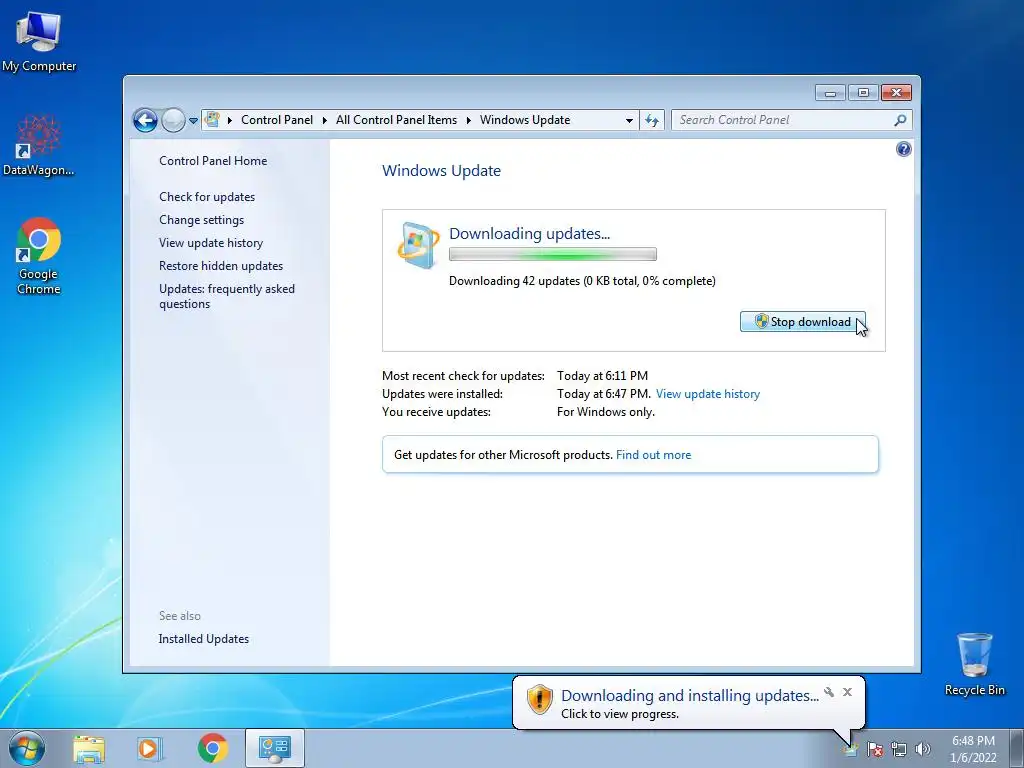The image size is (1024, 768).
Task: Open My Computer desktop icon
Action: coord(39,40)
